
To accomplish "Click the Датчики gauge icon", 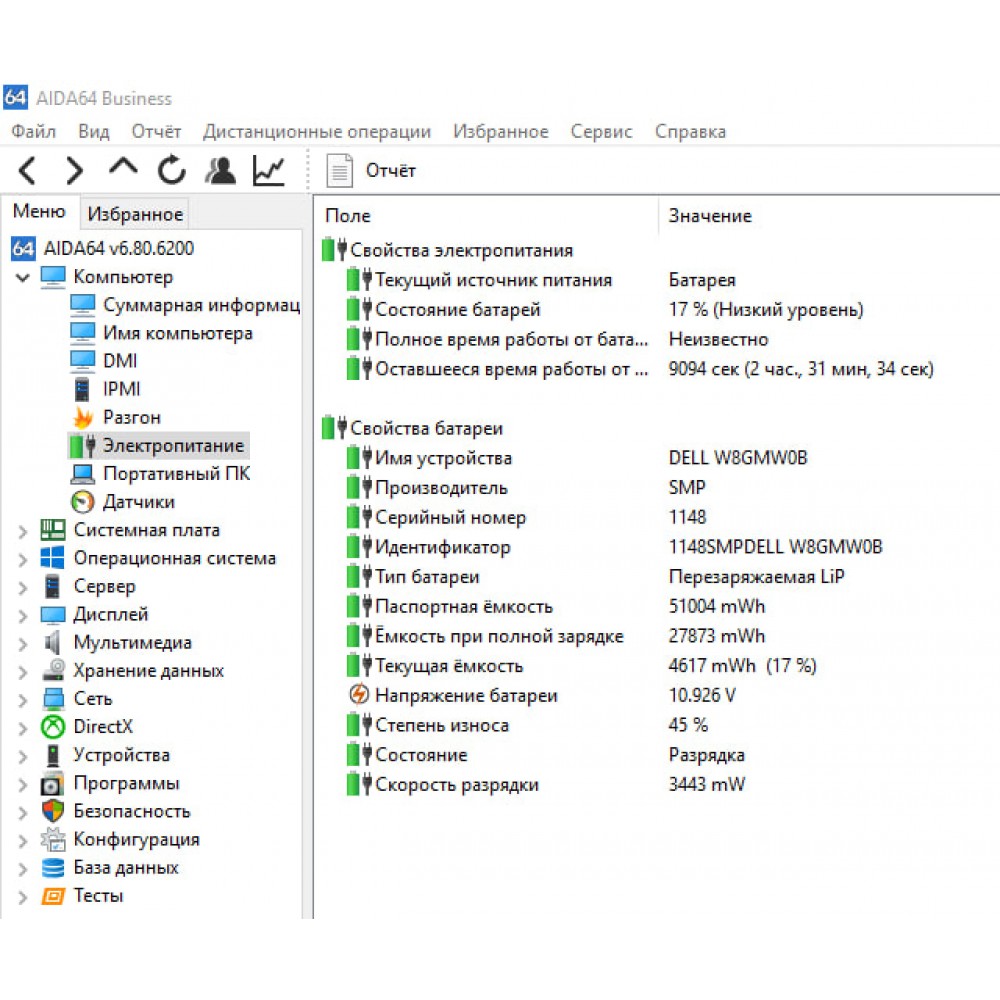I will [x=83, y=502].
